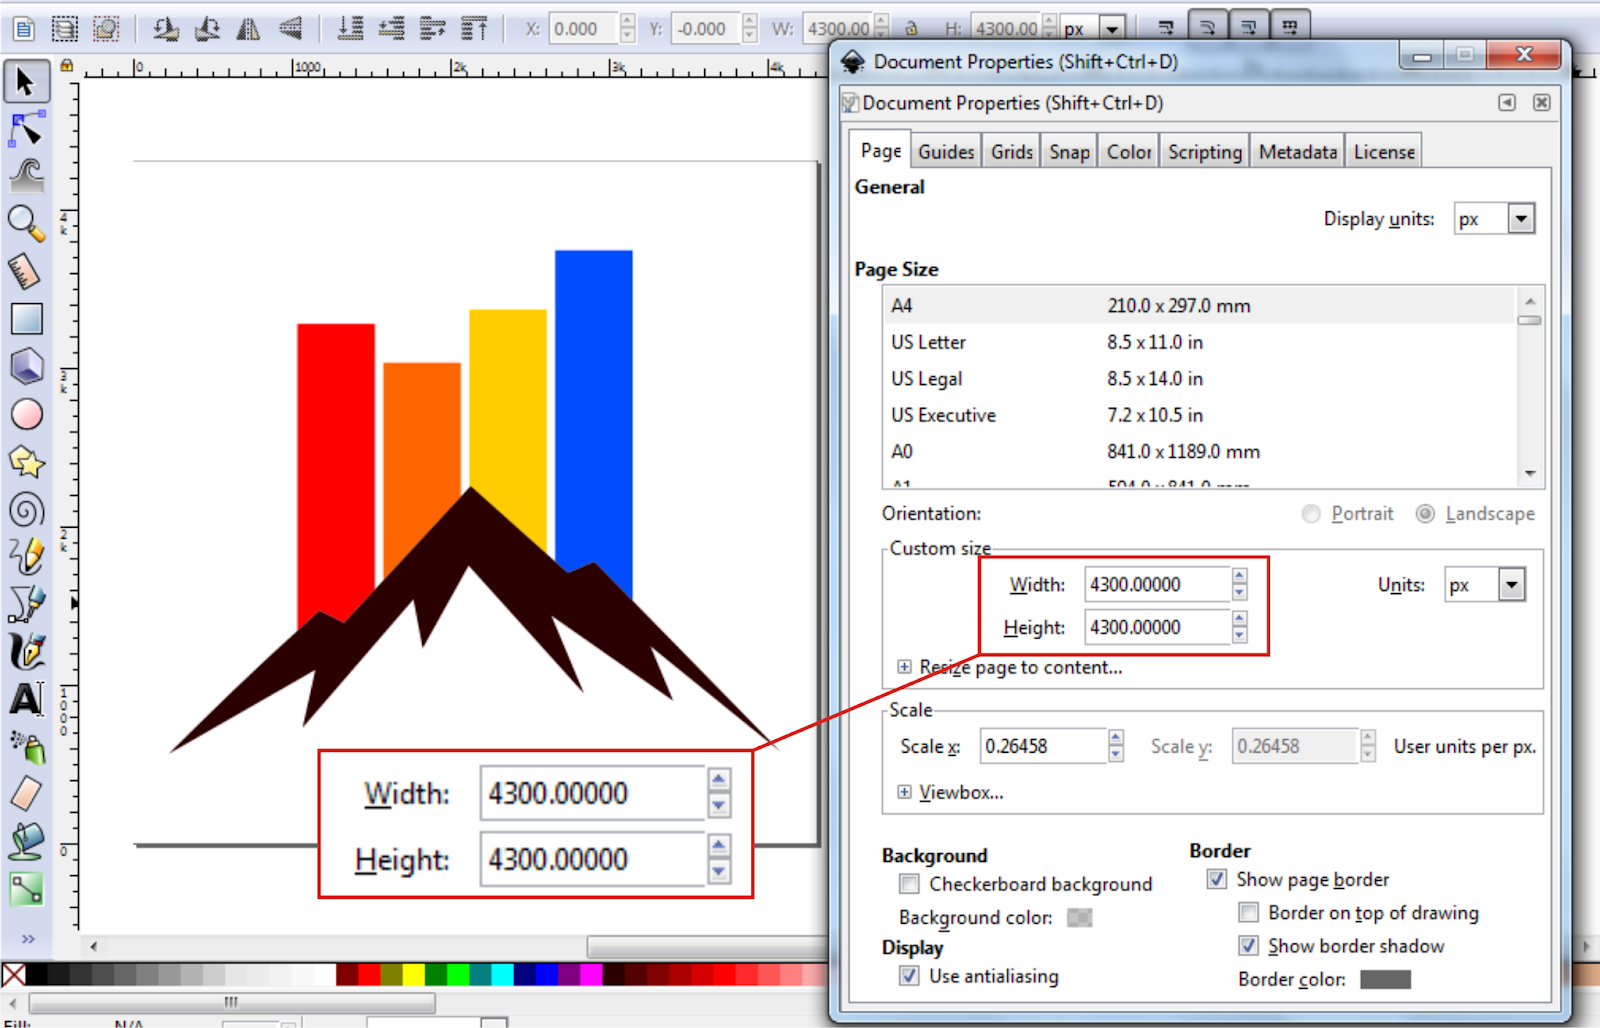Flip the selection horizontally from the top toolbar

(x=247, y=28)
